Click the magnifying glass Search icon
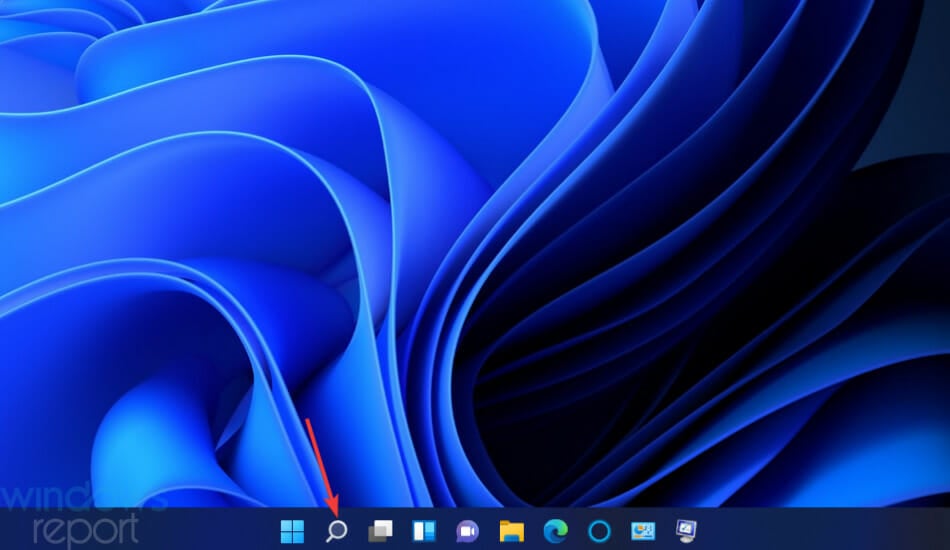 click(x=337, y=530)
